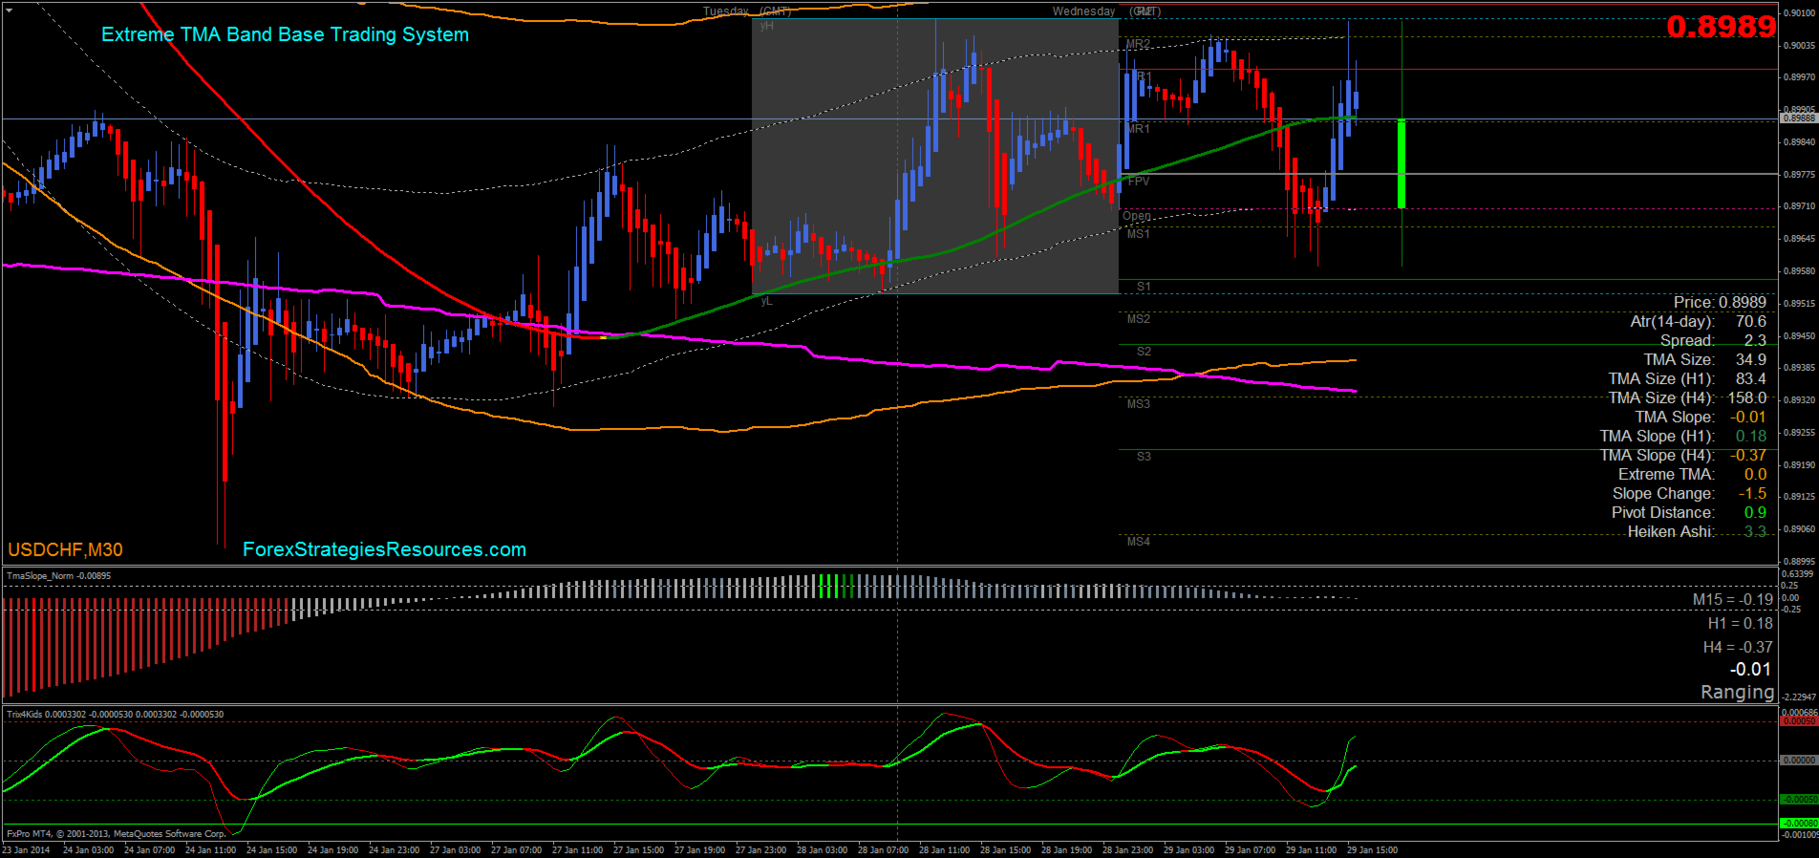Select the MS2 pivot level label

click(1138, 319)
